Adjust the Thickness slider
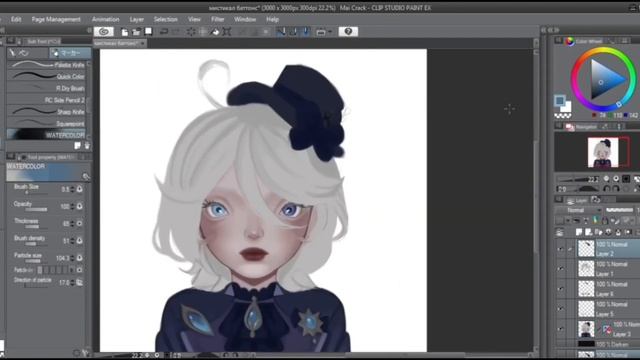The image size is (640, 360). pyautogui.click(x=37, y=227)
